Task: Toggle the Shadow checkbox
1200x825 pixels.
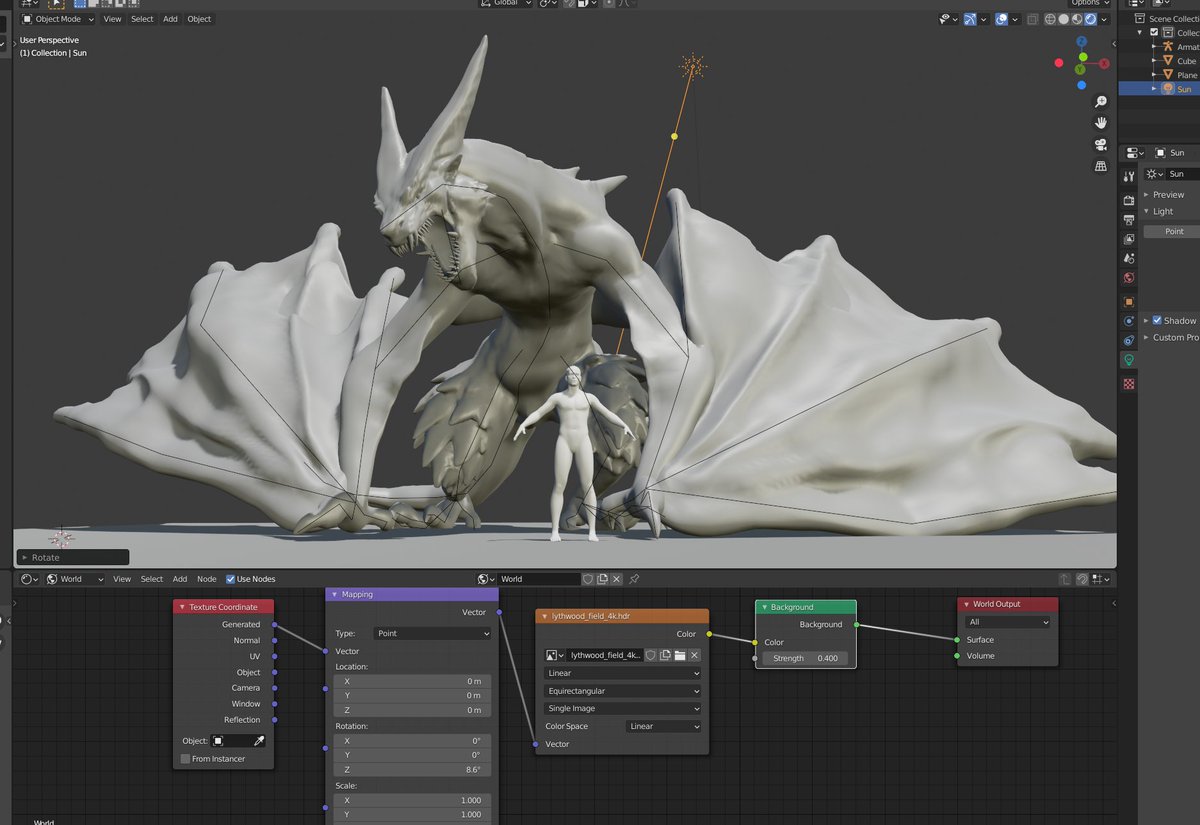Action: pos(1157,321)
